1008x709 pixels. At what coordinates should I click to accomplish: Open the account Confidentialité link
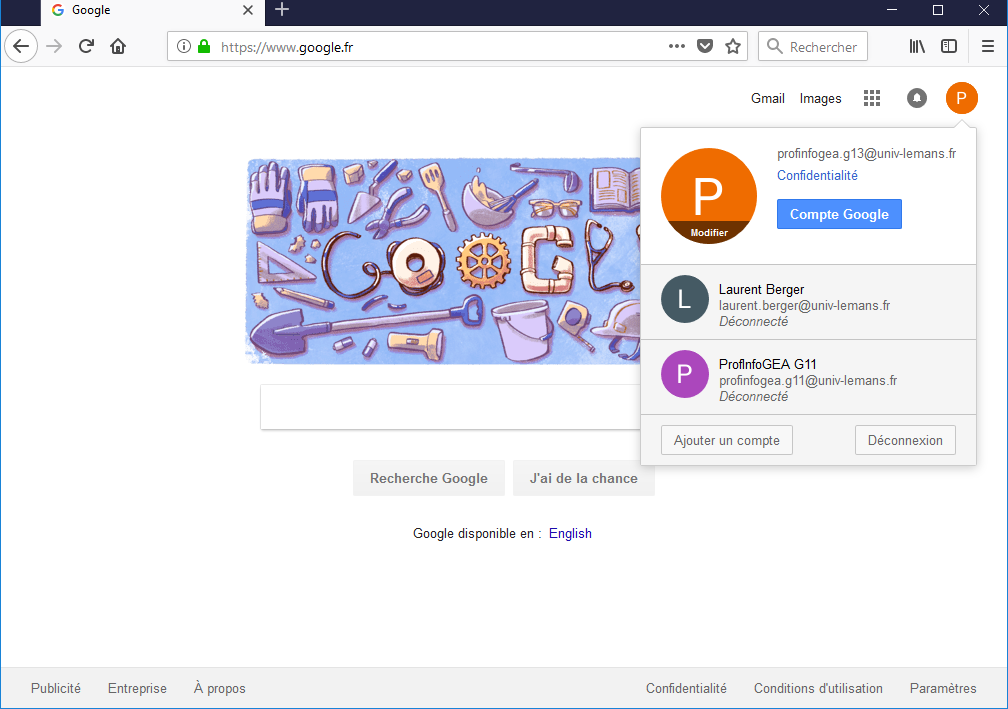(x=817, y=175)
